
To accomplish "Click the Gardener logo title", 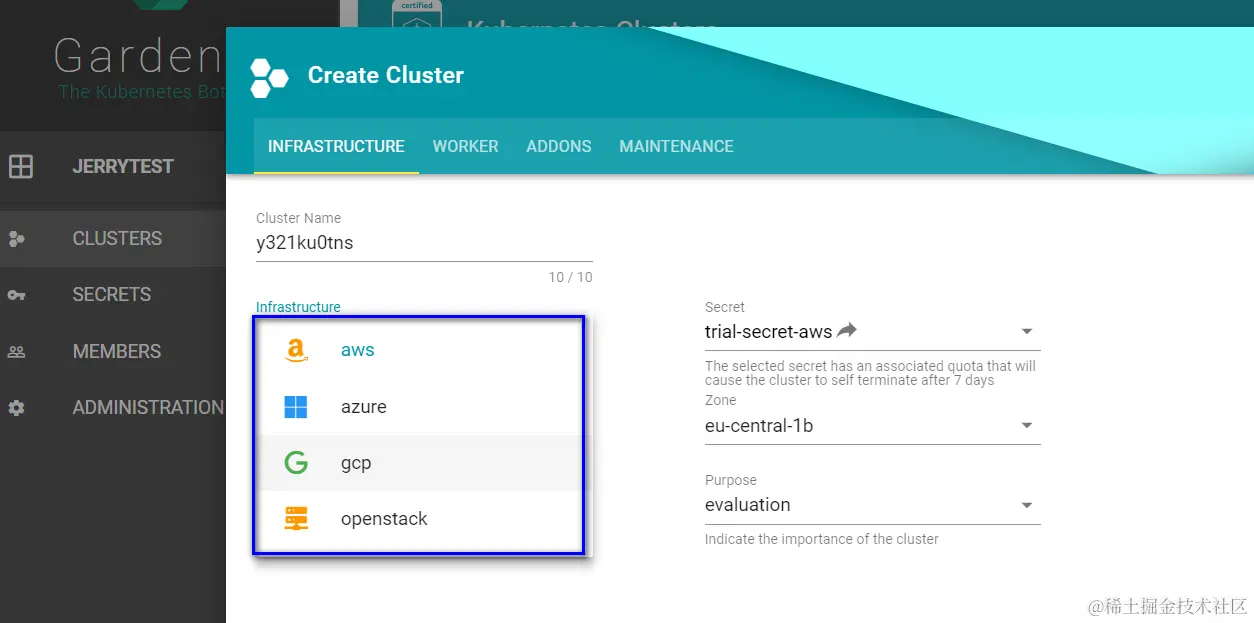I will pyautogui.click(x=137, y=56).
